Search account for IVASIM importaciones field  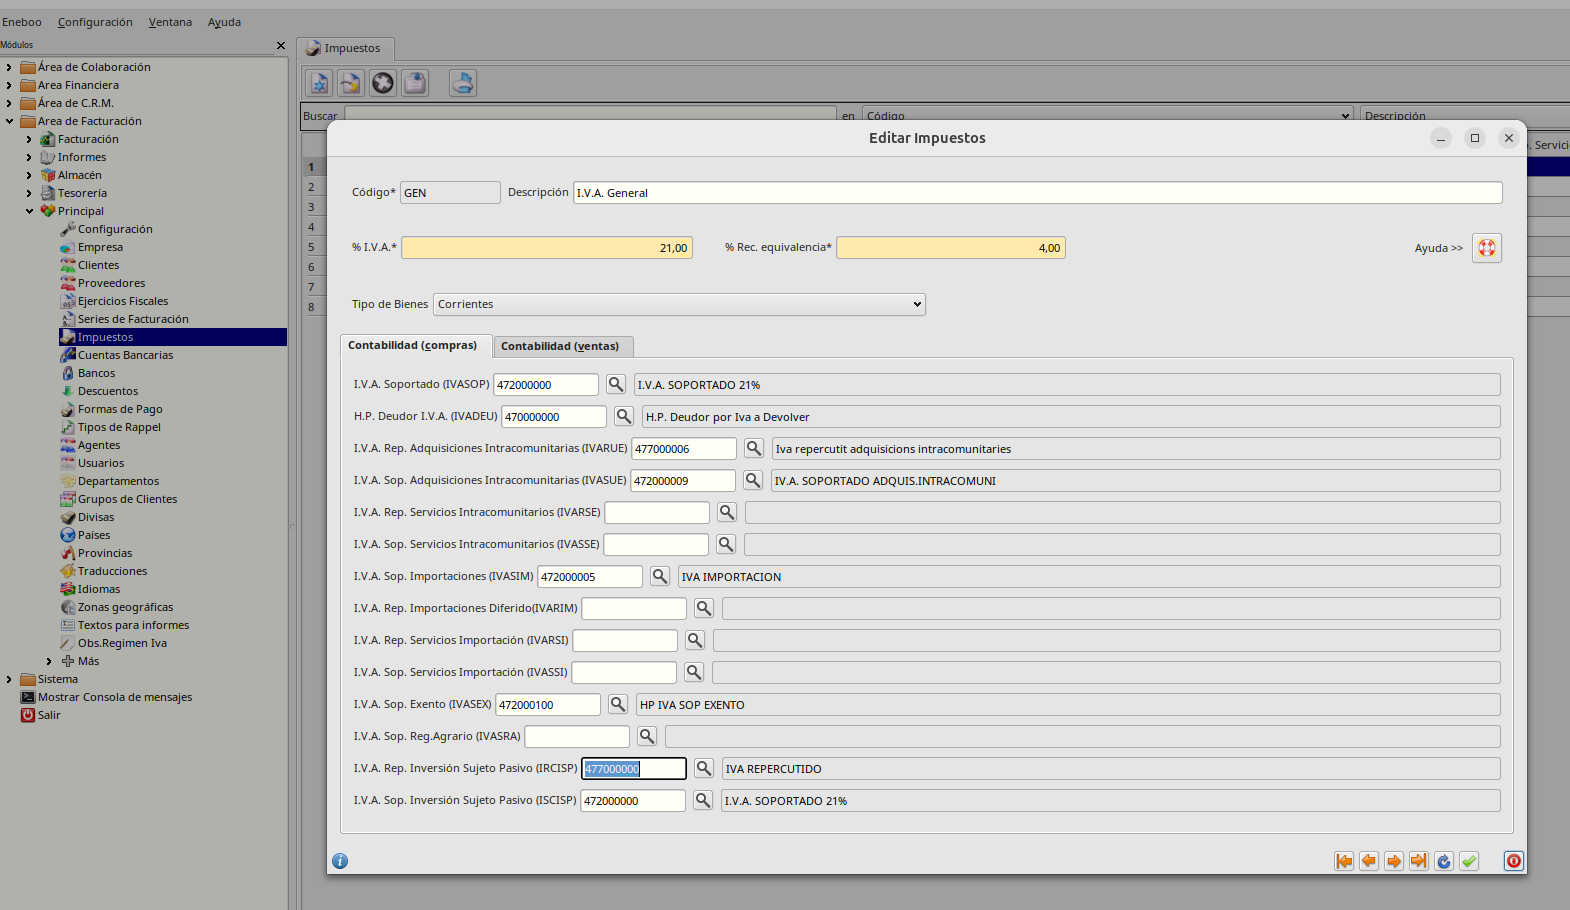(660, 576)
